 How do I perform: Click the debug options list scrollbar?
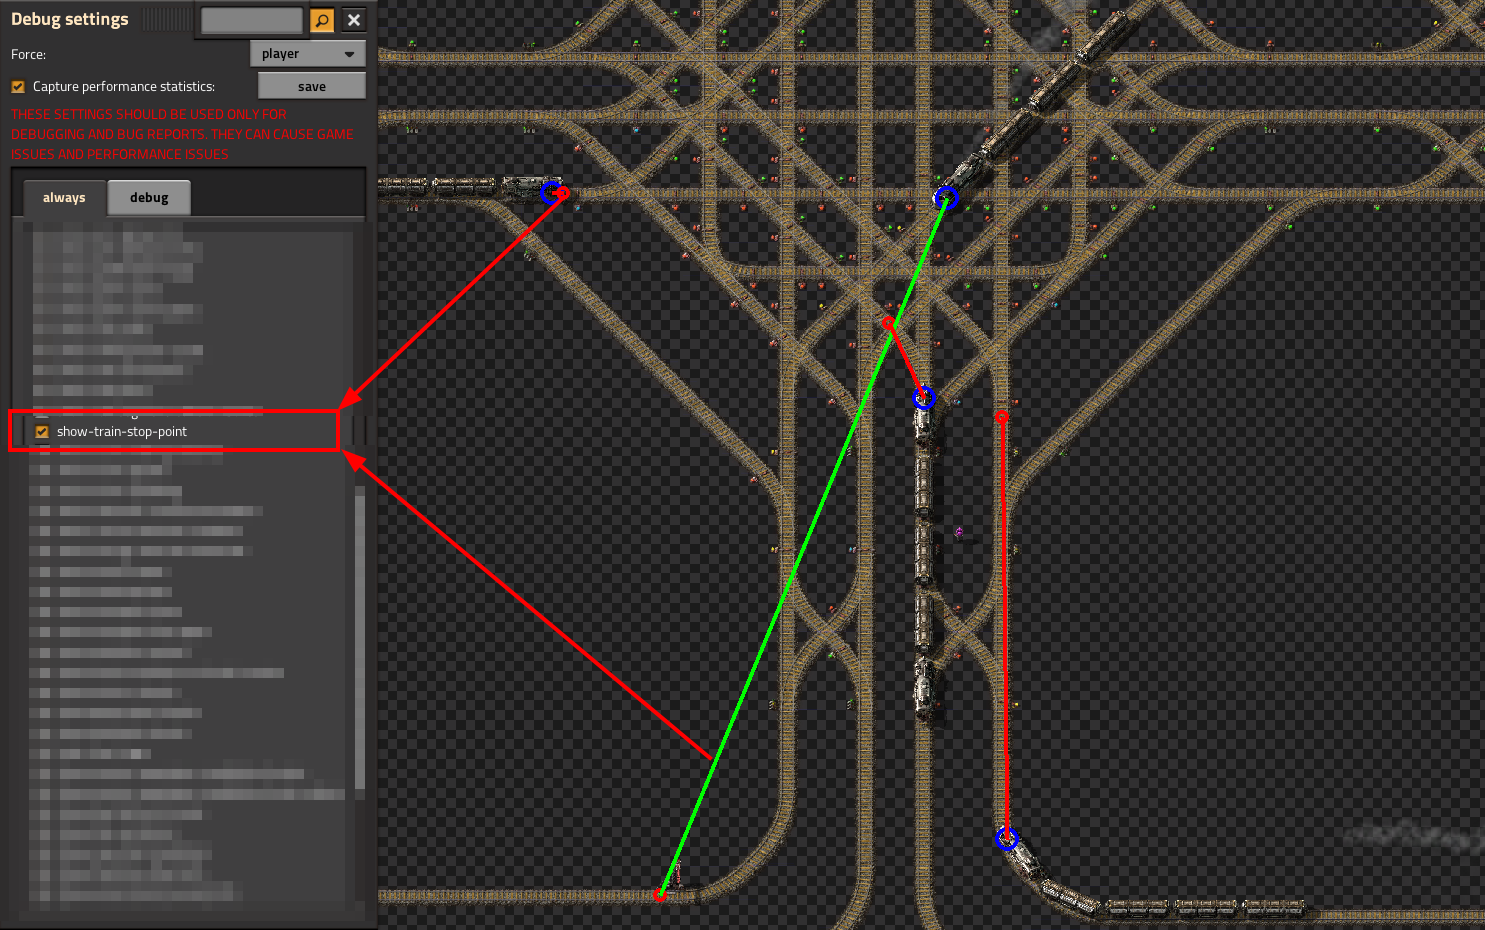tap(360, 637)
